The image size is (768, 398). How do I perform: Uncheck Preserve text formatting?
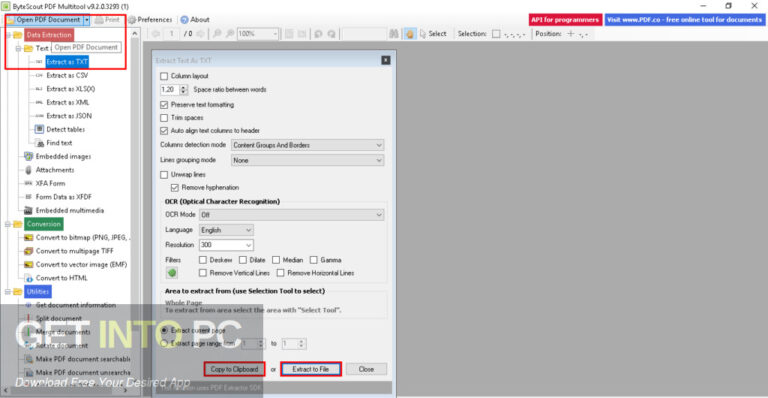pos(164,105)
